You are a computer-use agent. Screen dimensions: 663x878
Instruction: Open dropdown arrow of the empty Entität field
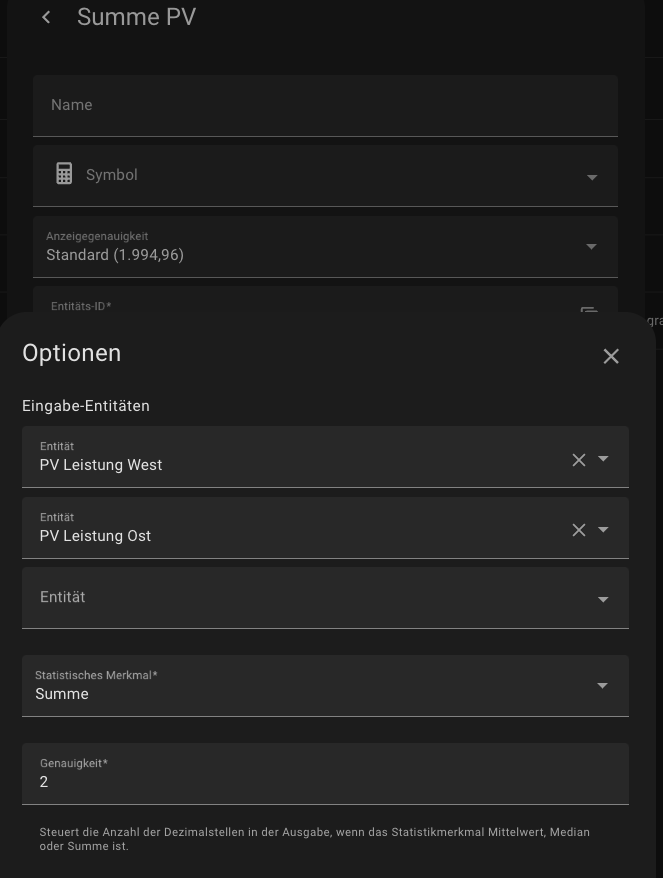(603, 599)
